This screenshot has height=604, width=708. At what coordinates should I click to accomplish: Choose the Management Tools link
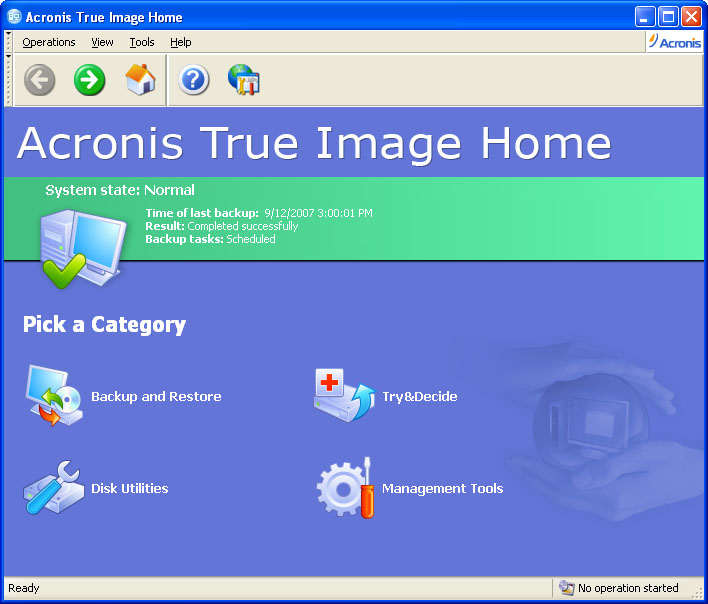[x=442, y=488]
